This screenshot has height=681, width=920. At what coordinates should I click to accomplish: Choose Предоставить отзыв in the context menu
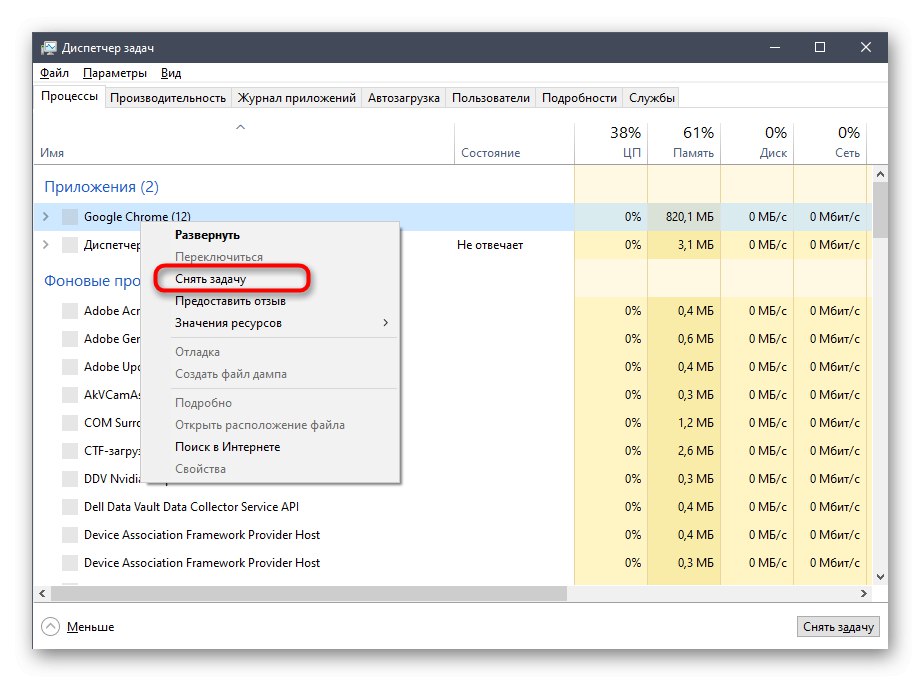[x=231, y=301]
